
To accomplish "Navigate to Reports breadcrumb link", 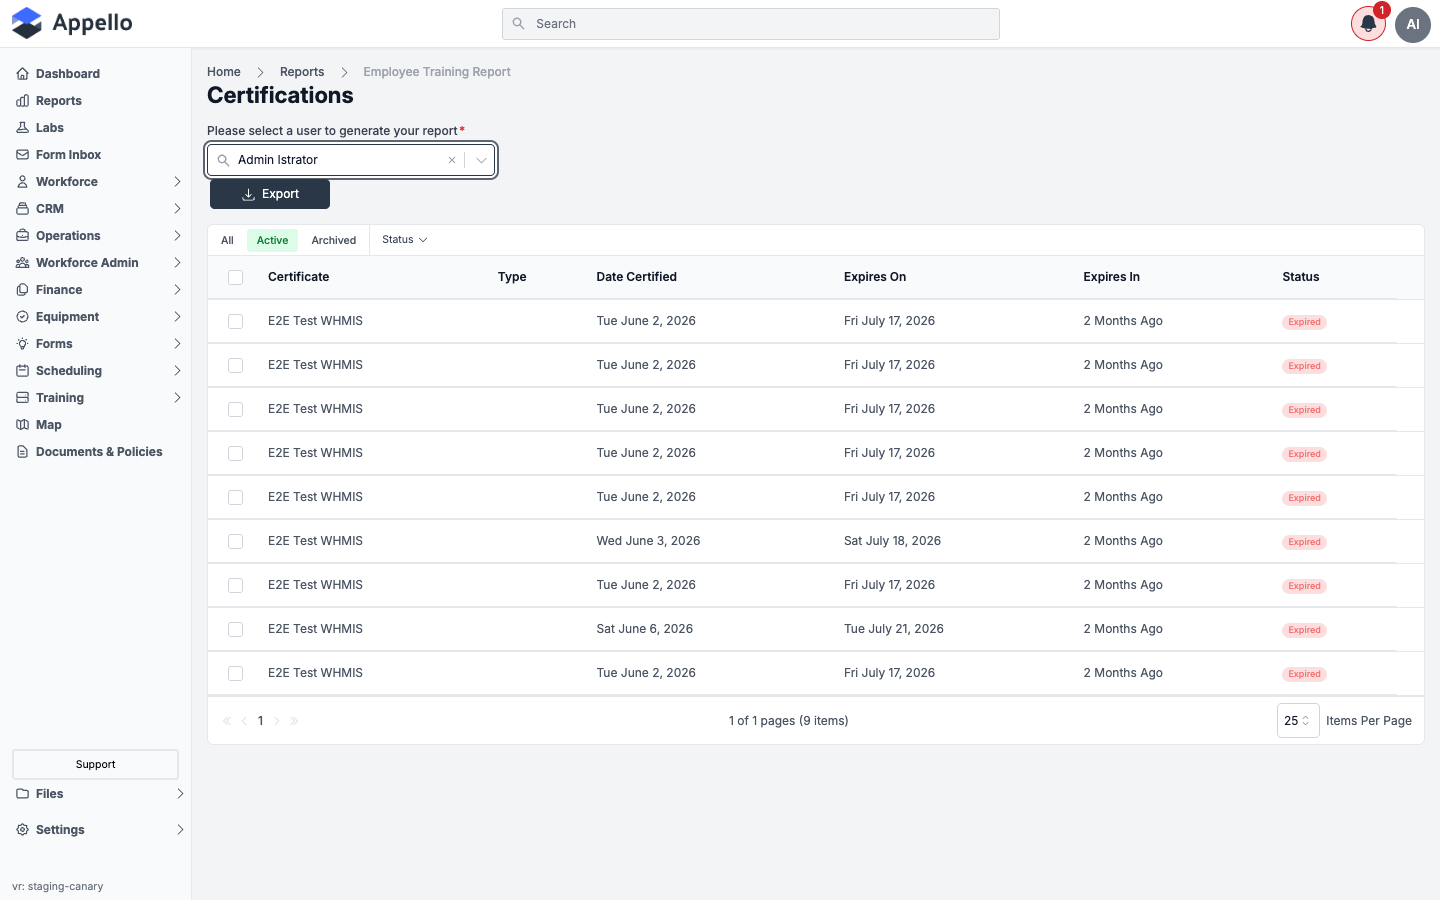I will [302, 72].
